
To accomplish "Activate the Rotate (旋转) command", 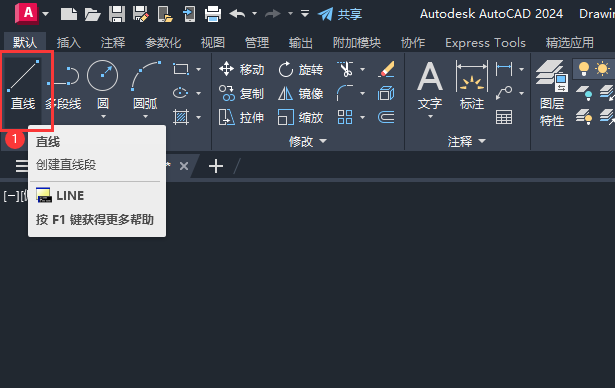I will 300,69.
